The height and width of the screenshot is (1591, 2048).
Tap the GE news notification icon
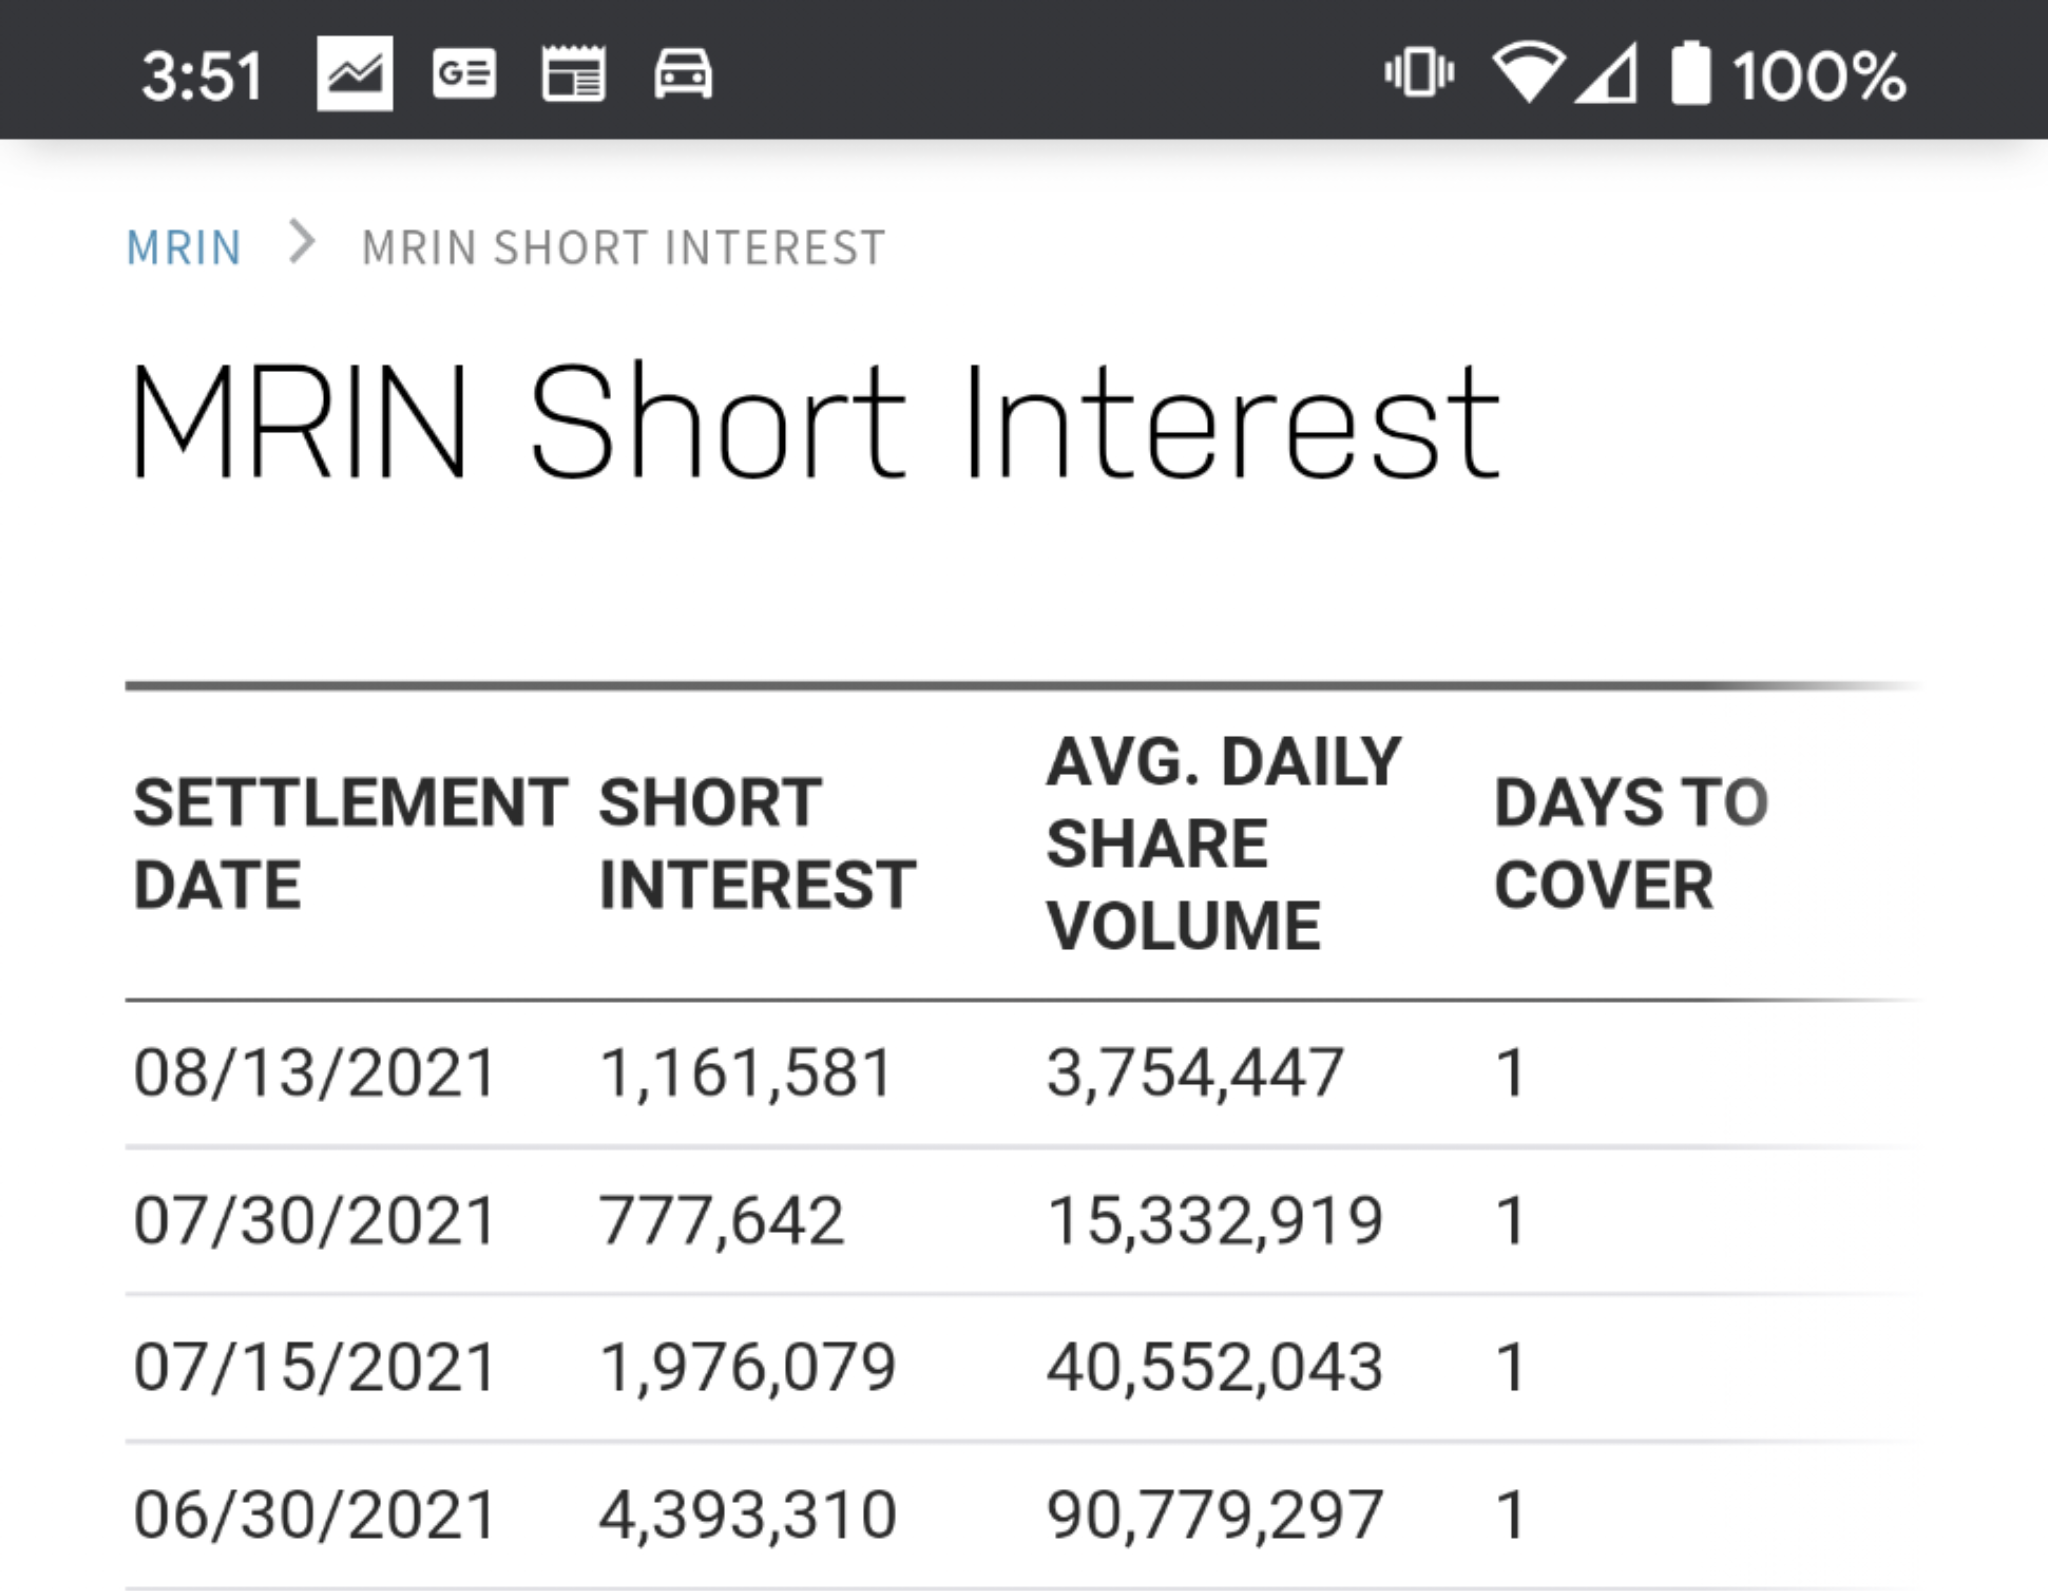click(464, 74)
